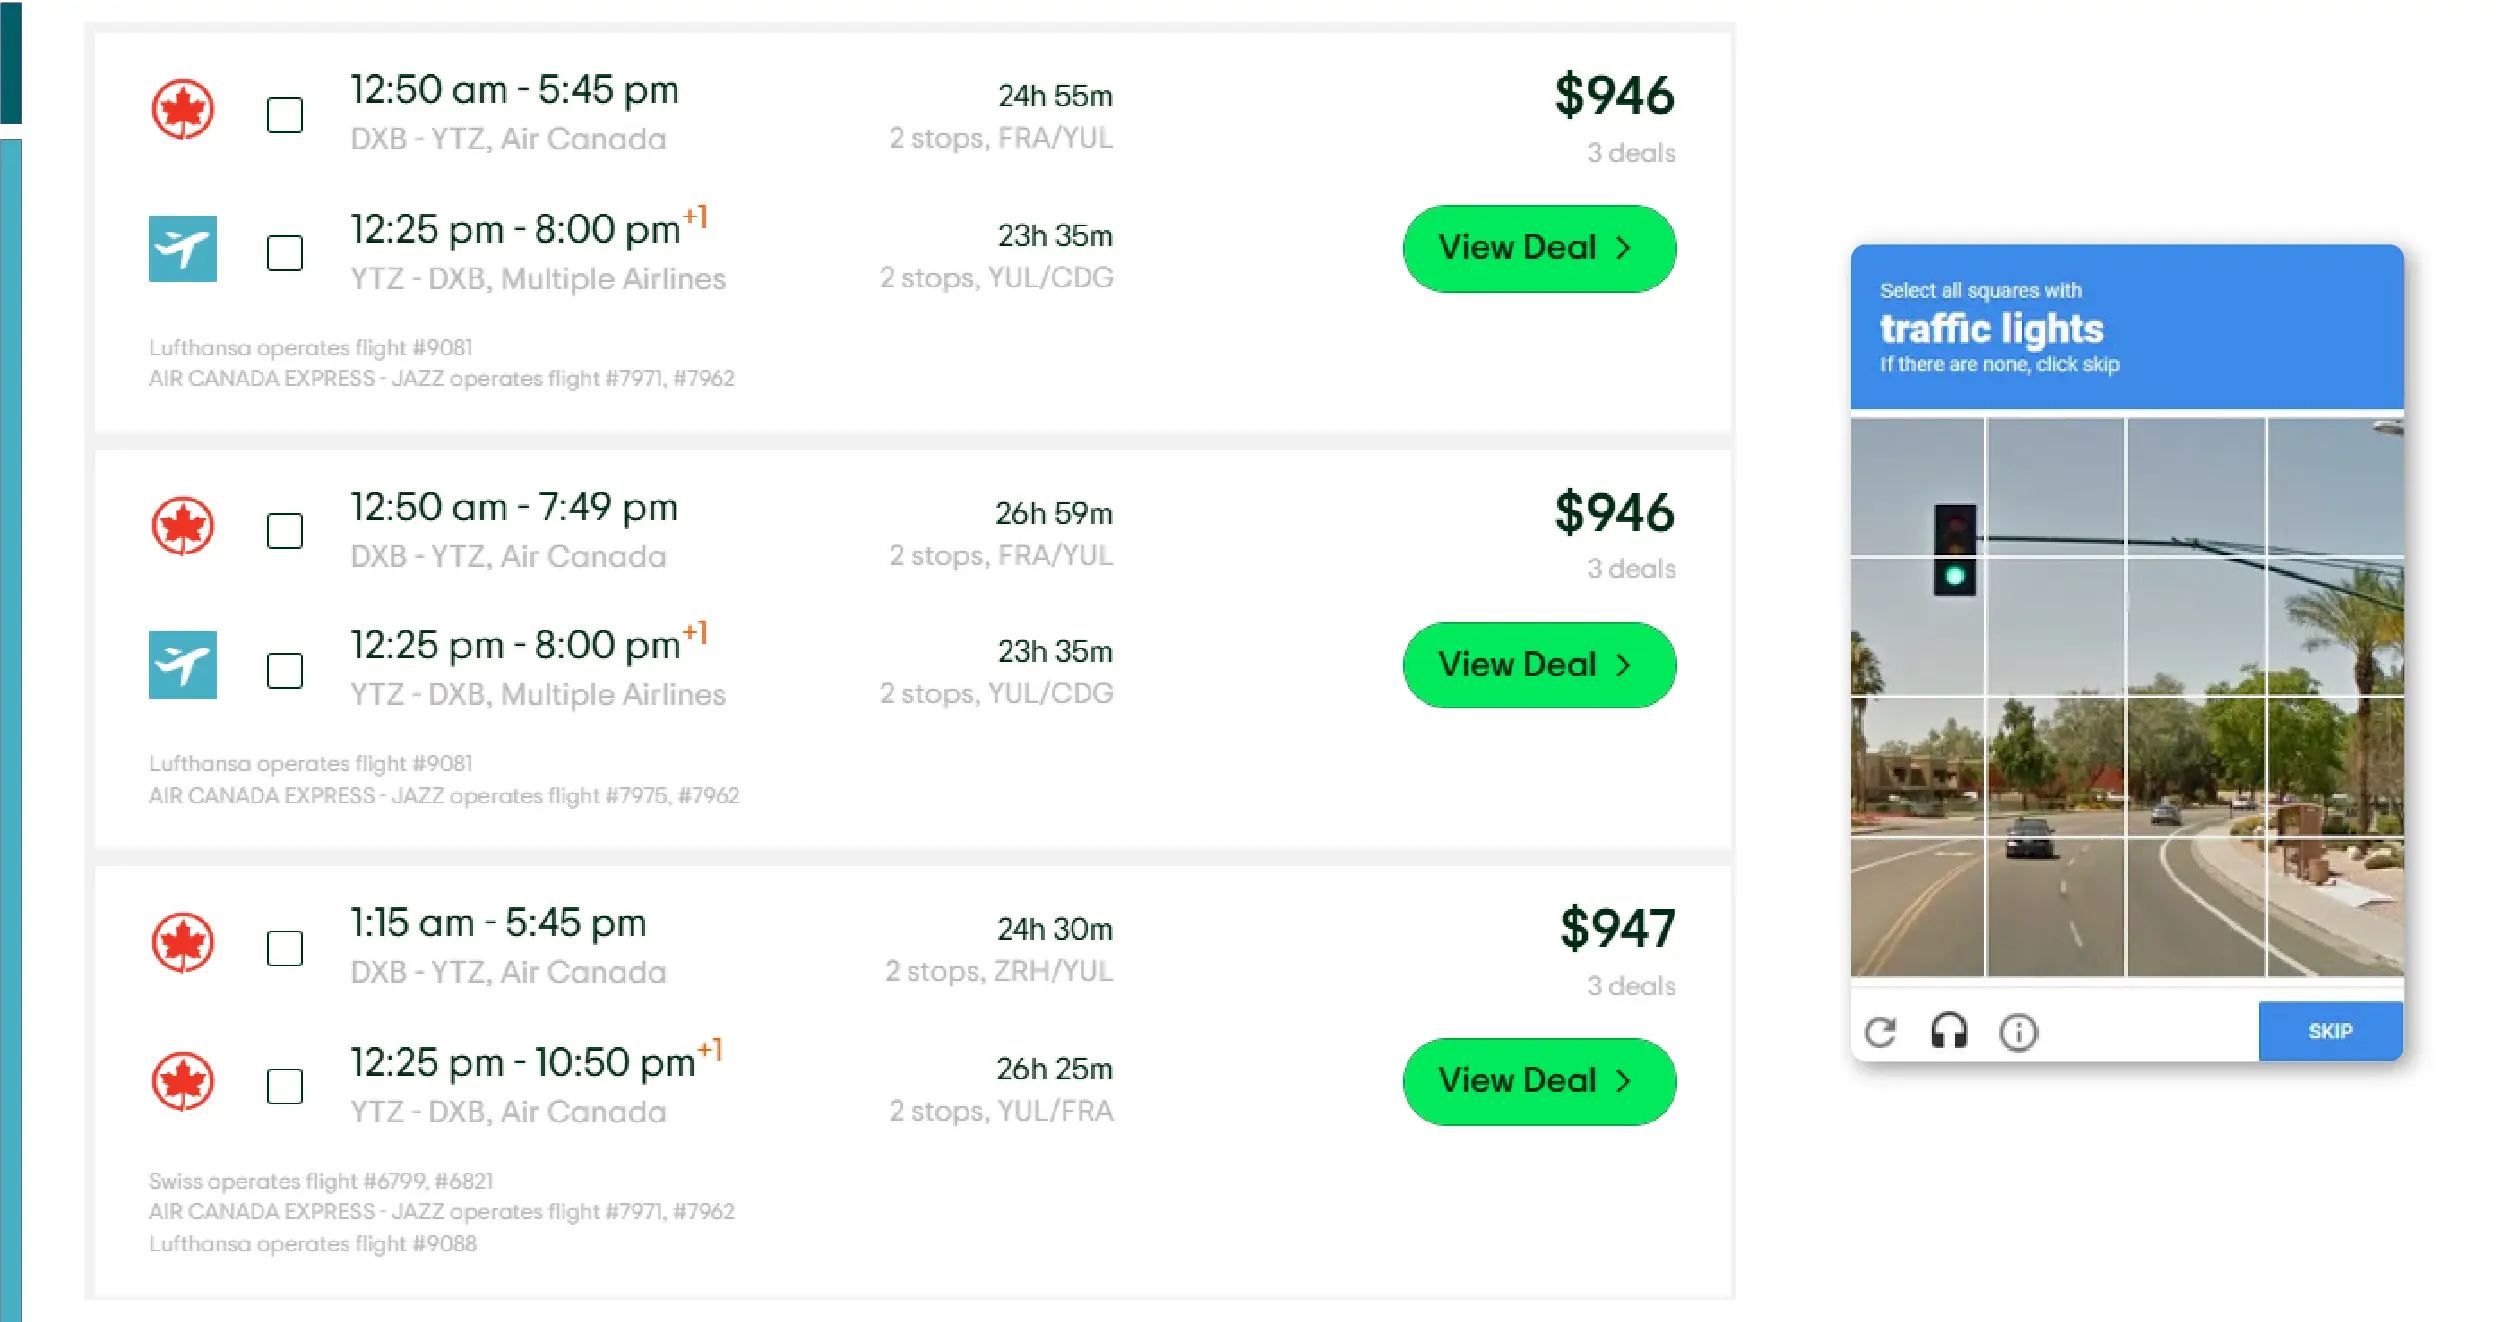This screenshot has height=1322, width=2507.
Task: Click the captcha refresh icon
Action: coord(1880,1032)
